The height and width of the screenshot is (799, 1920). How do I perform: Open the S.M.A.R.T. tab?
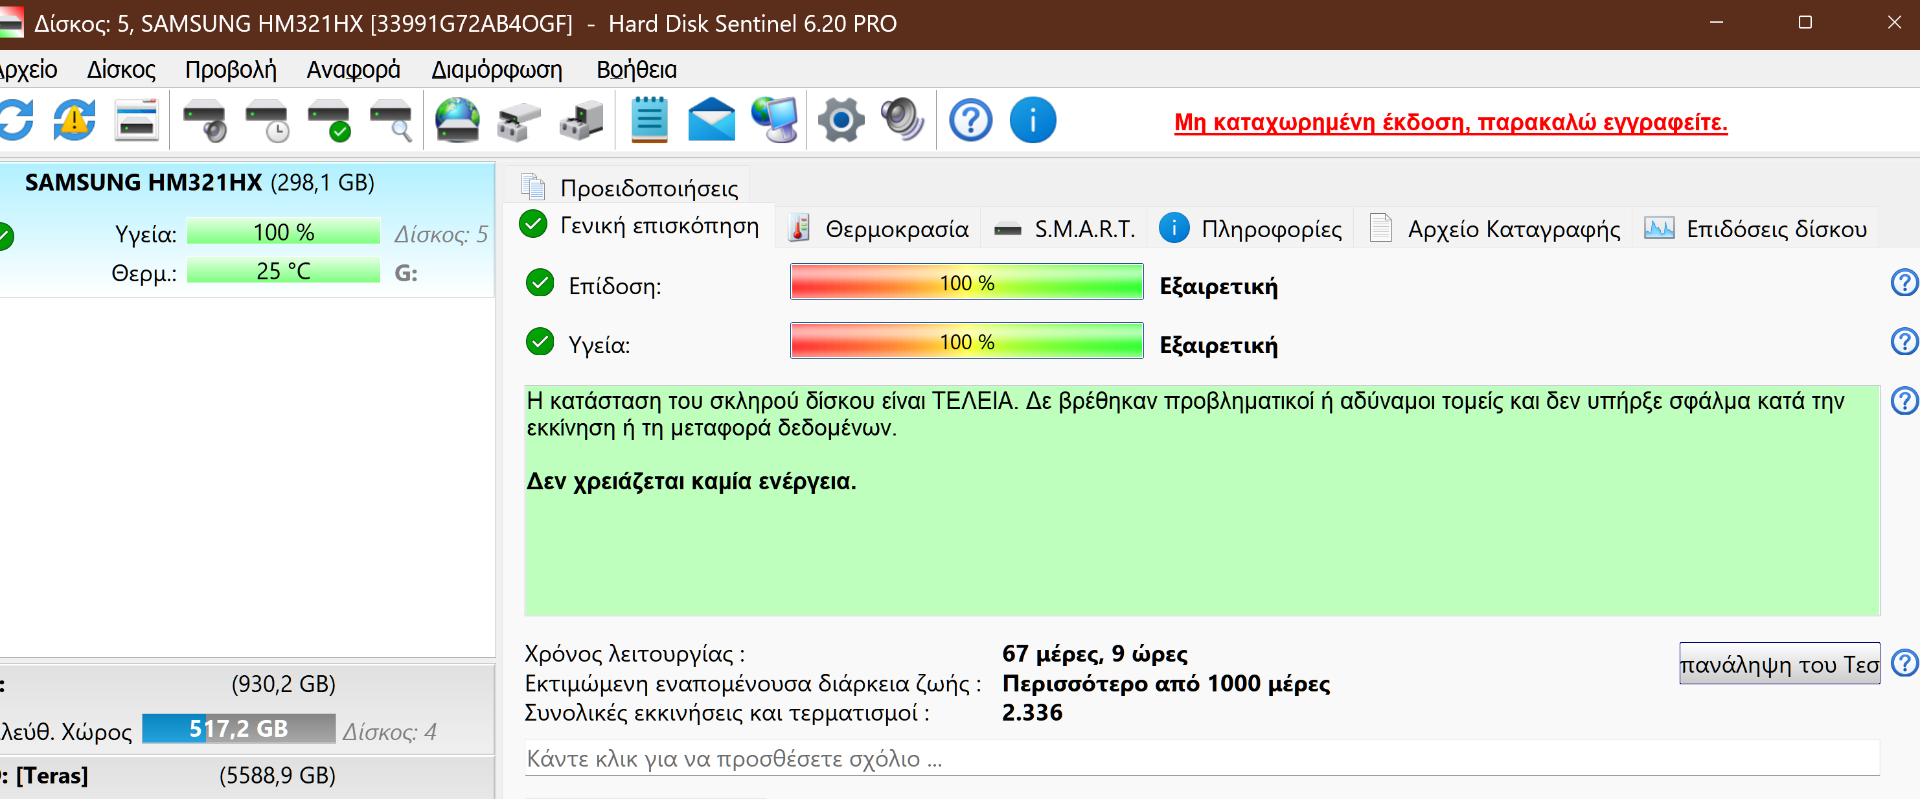point(1065,229)
